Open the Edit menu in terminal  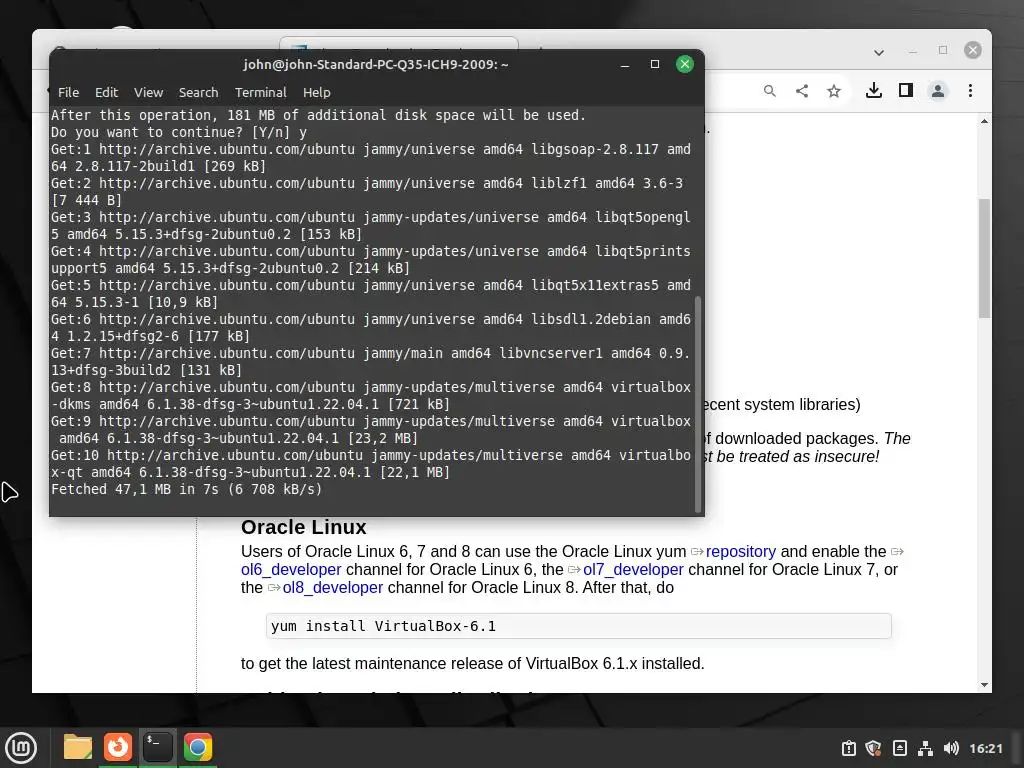tap(106, 92)
